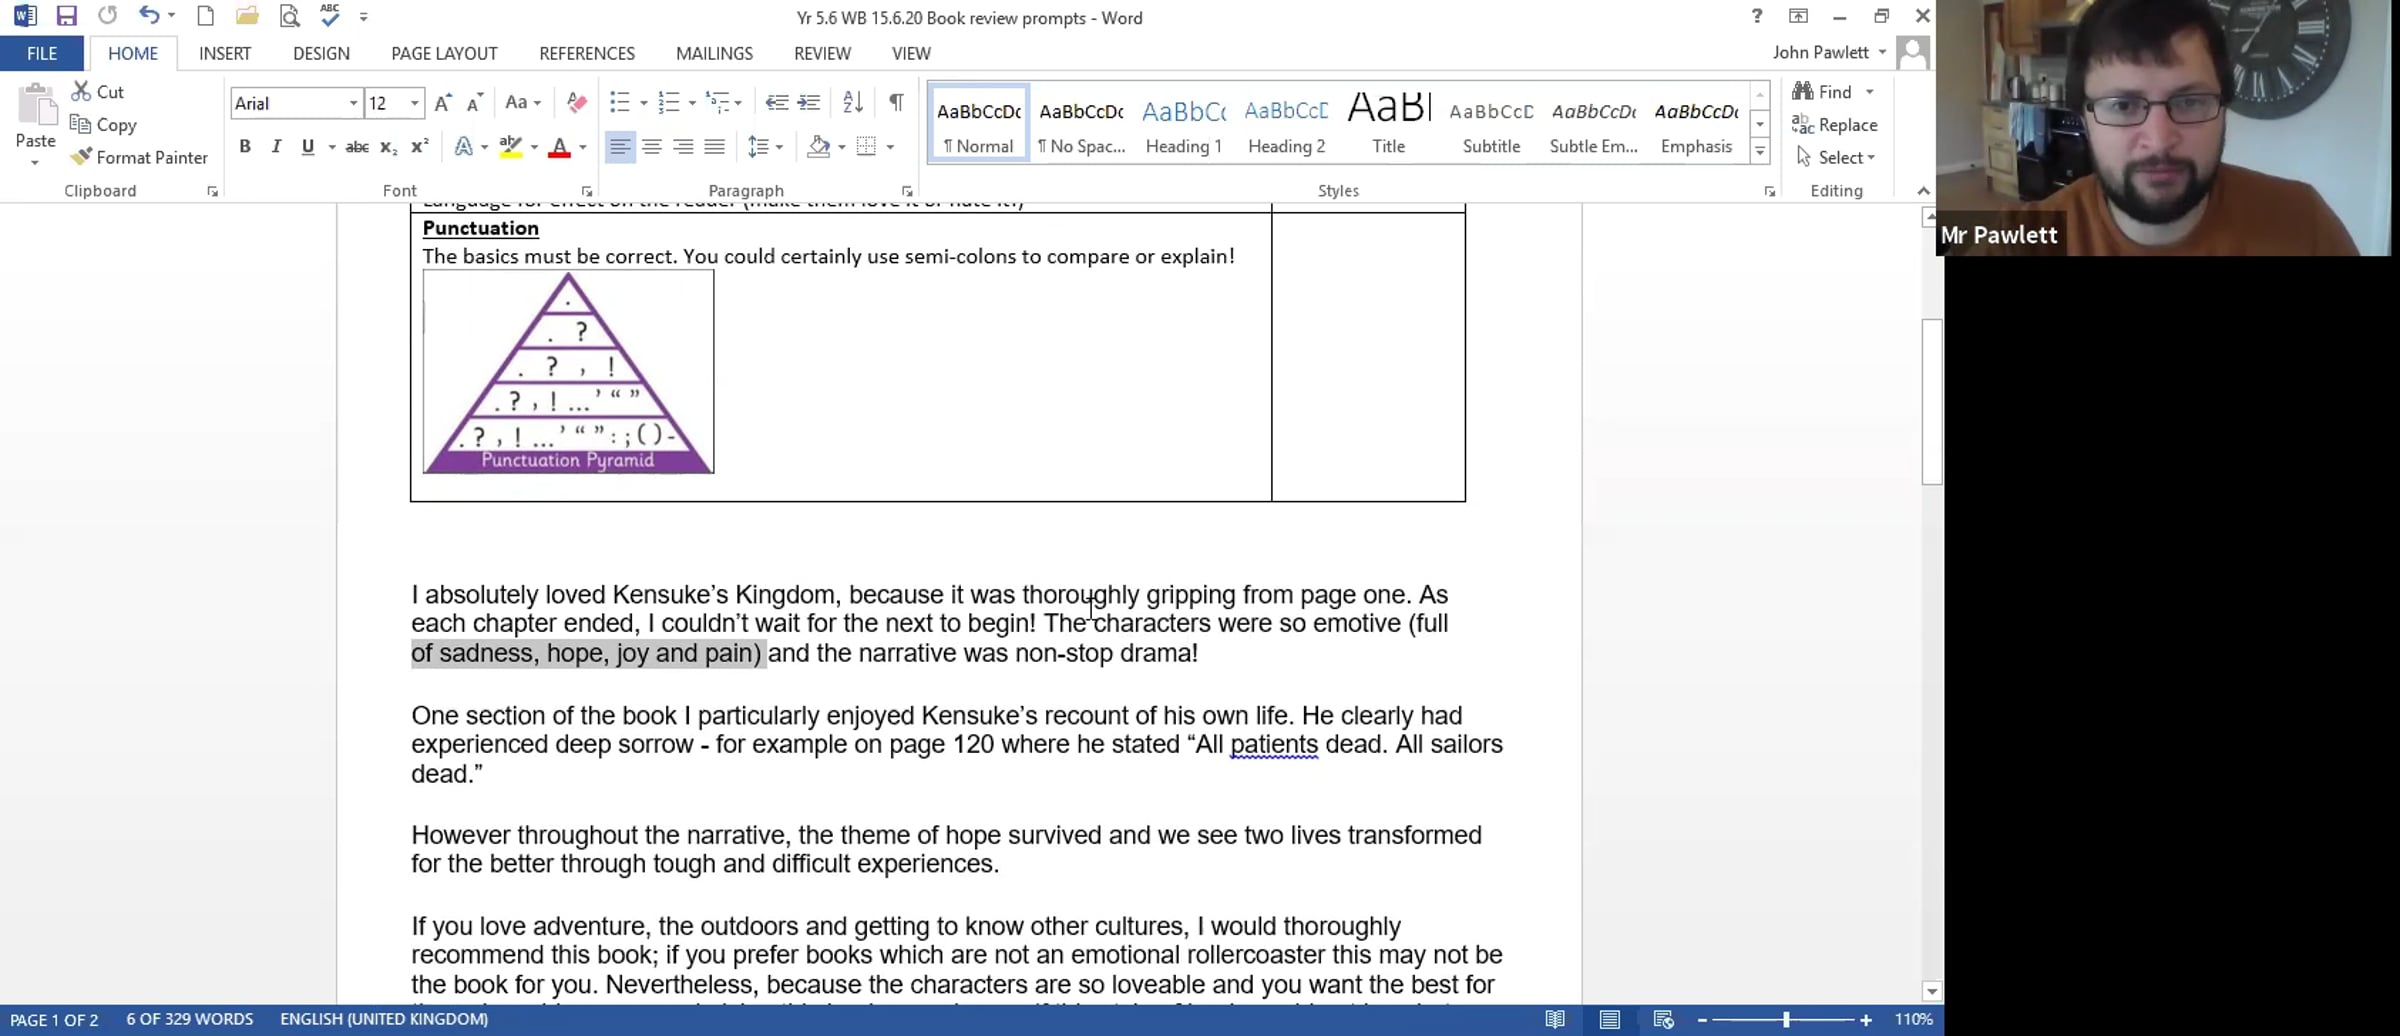Apply the red font colour
Image resolution: width=2400 pixels, height=1036 pixels.
tap(560, 148)
